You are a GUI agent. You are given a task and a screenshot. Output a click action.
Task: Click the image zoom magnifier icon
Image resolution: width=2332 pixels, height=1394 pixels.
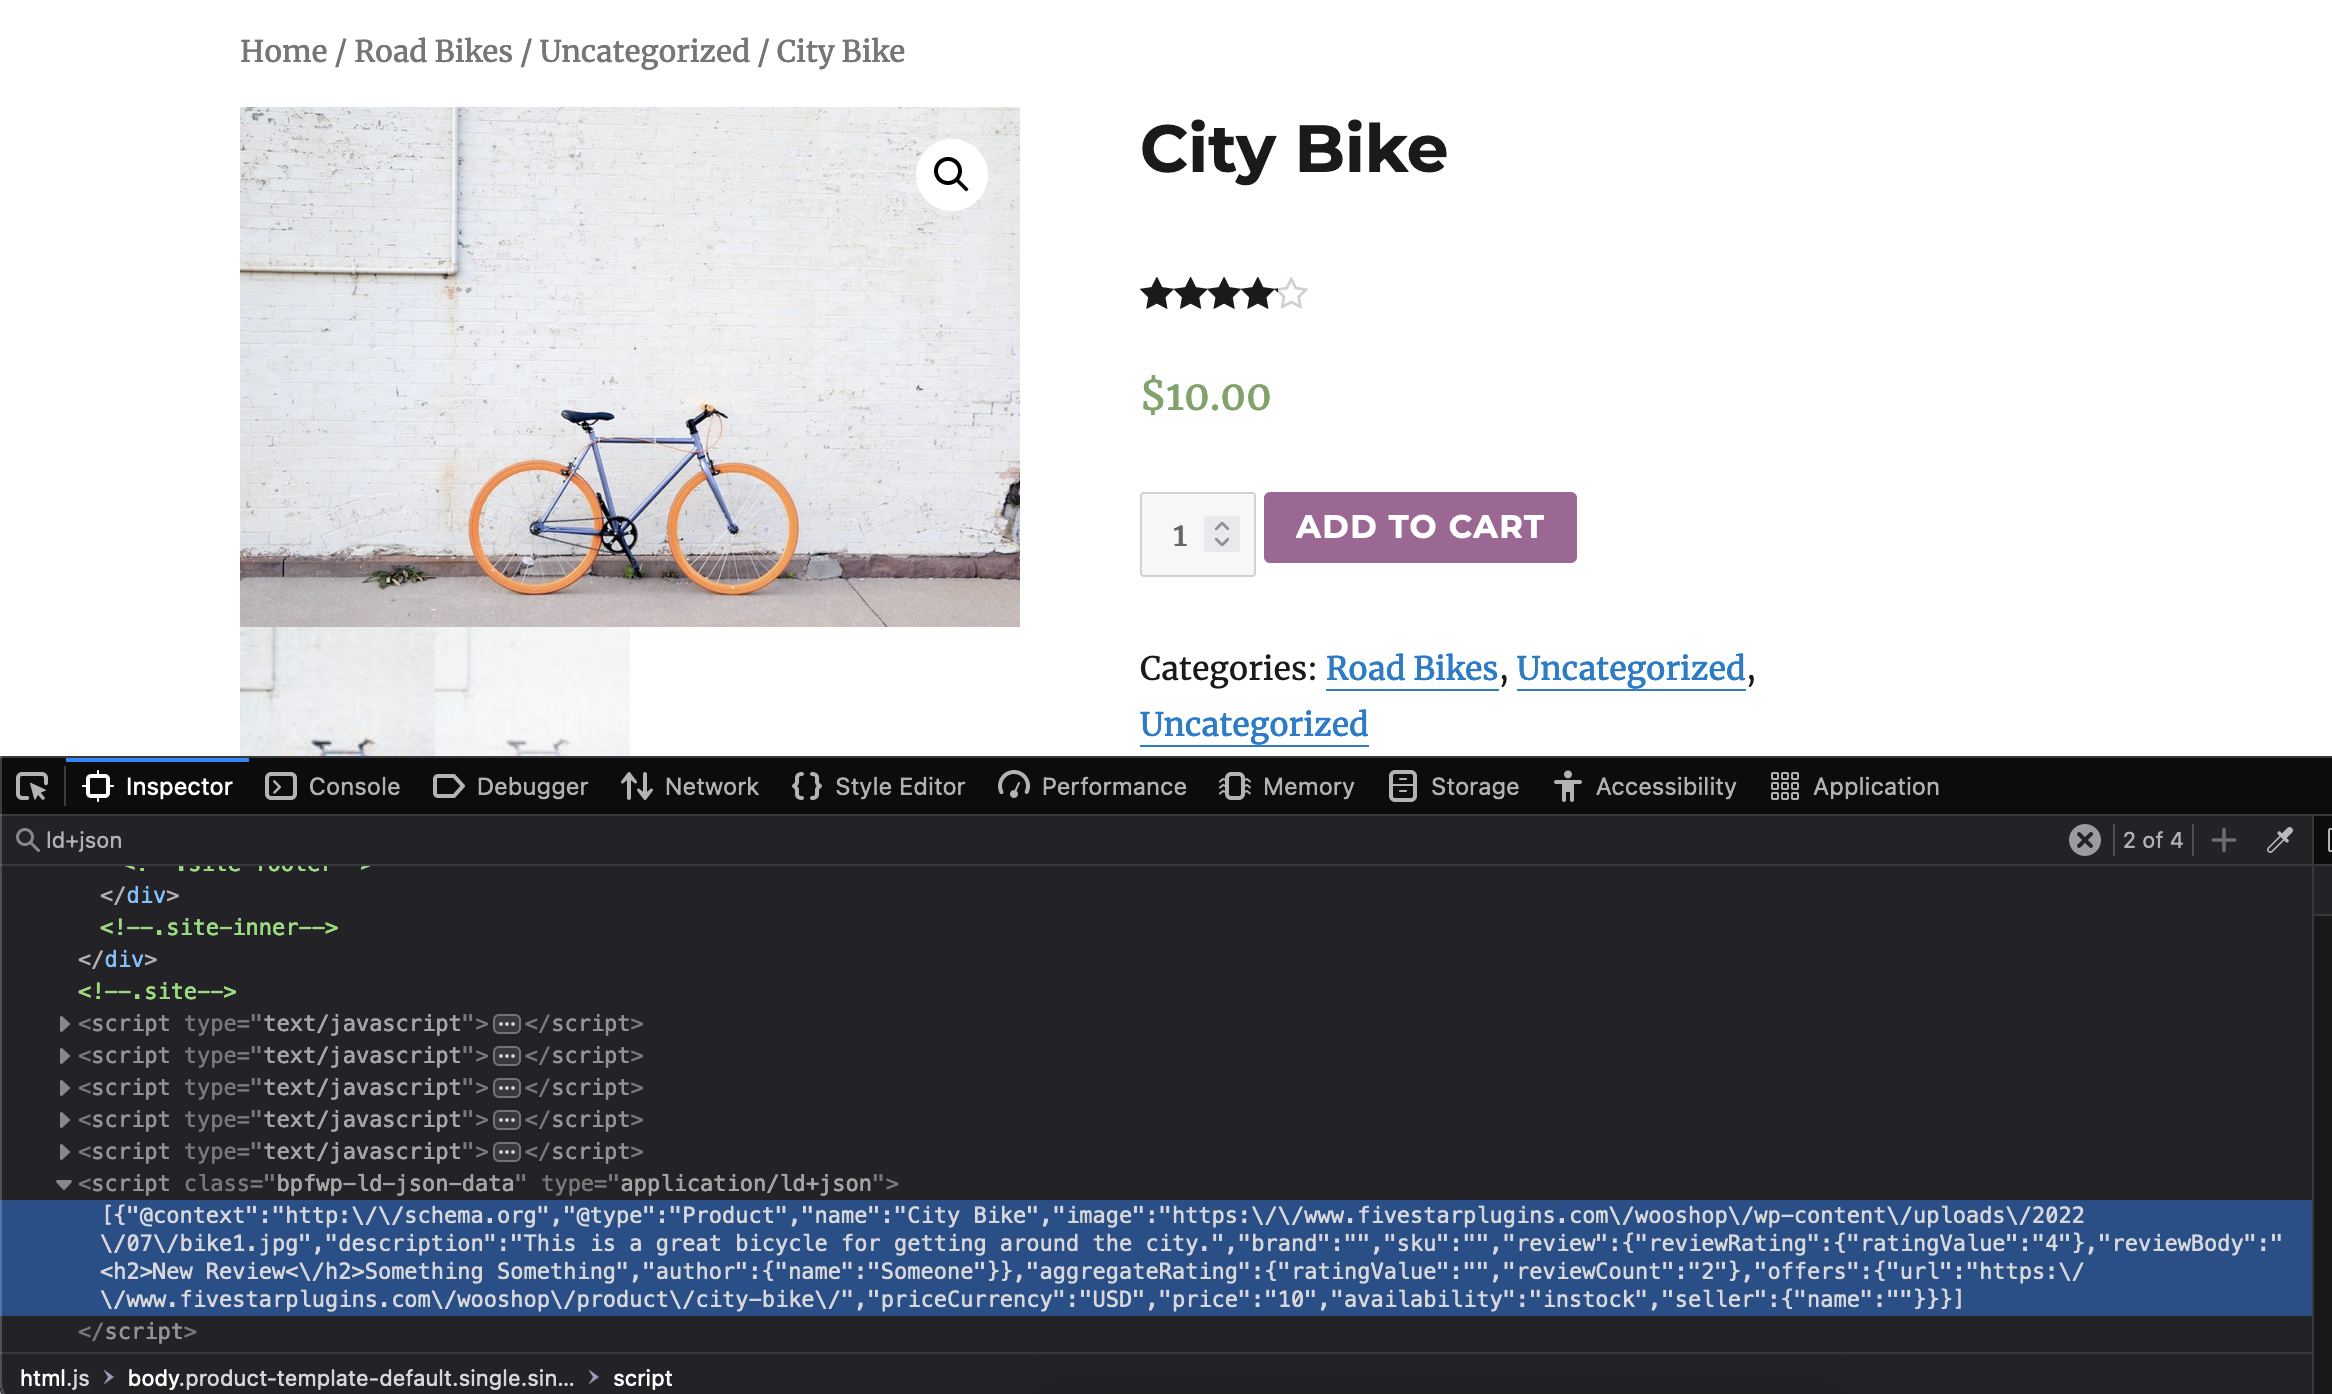(x=951, y=175)
